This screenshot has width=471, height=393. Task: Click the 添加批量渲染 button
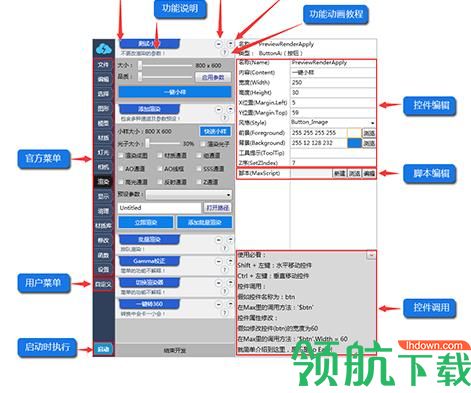[205, 222]
